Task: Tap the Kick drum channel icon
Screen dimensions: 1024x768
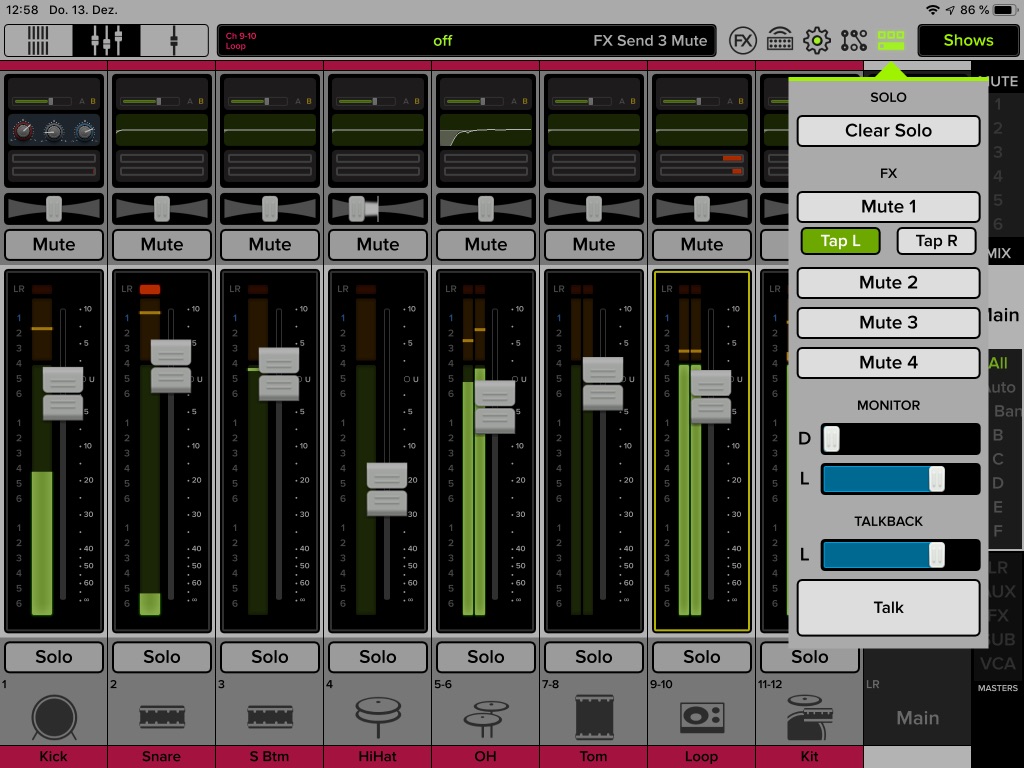Action: tap(53, 717)
